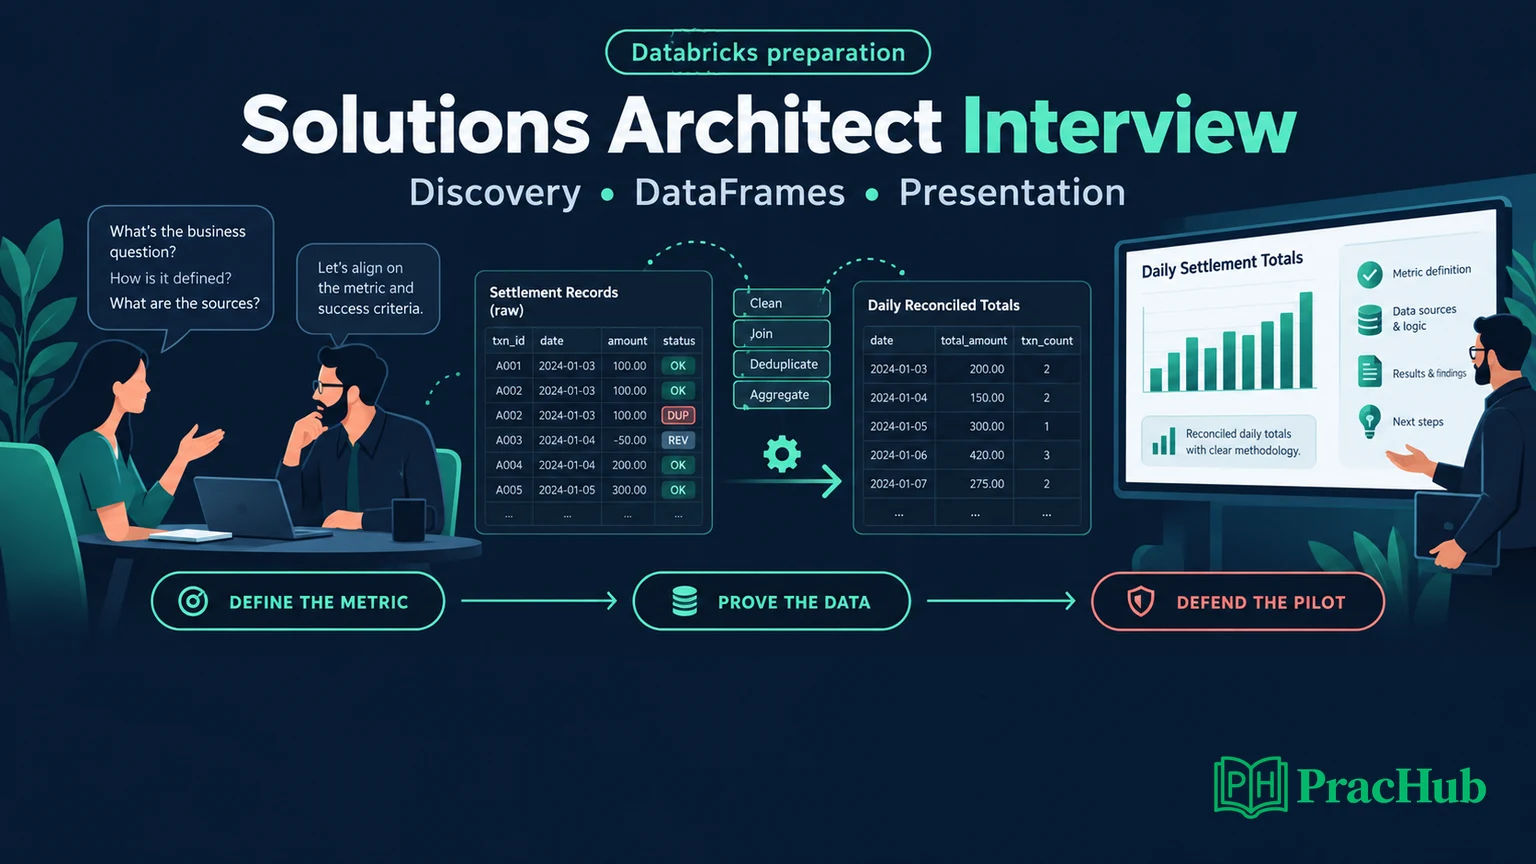Viewport: 1536px width, 864px height.
Task: Click the PROVE THE DATA button
Action: [771, 601]
